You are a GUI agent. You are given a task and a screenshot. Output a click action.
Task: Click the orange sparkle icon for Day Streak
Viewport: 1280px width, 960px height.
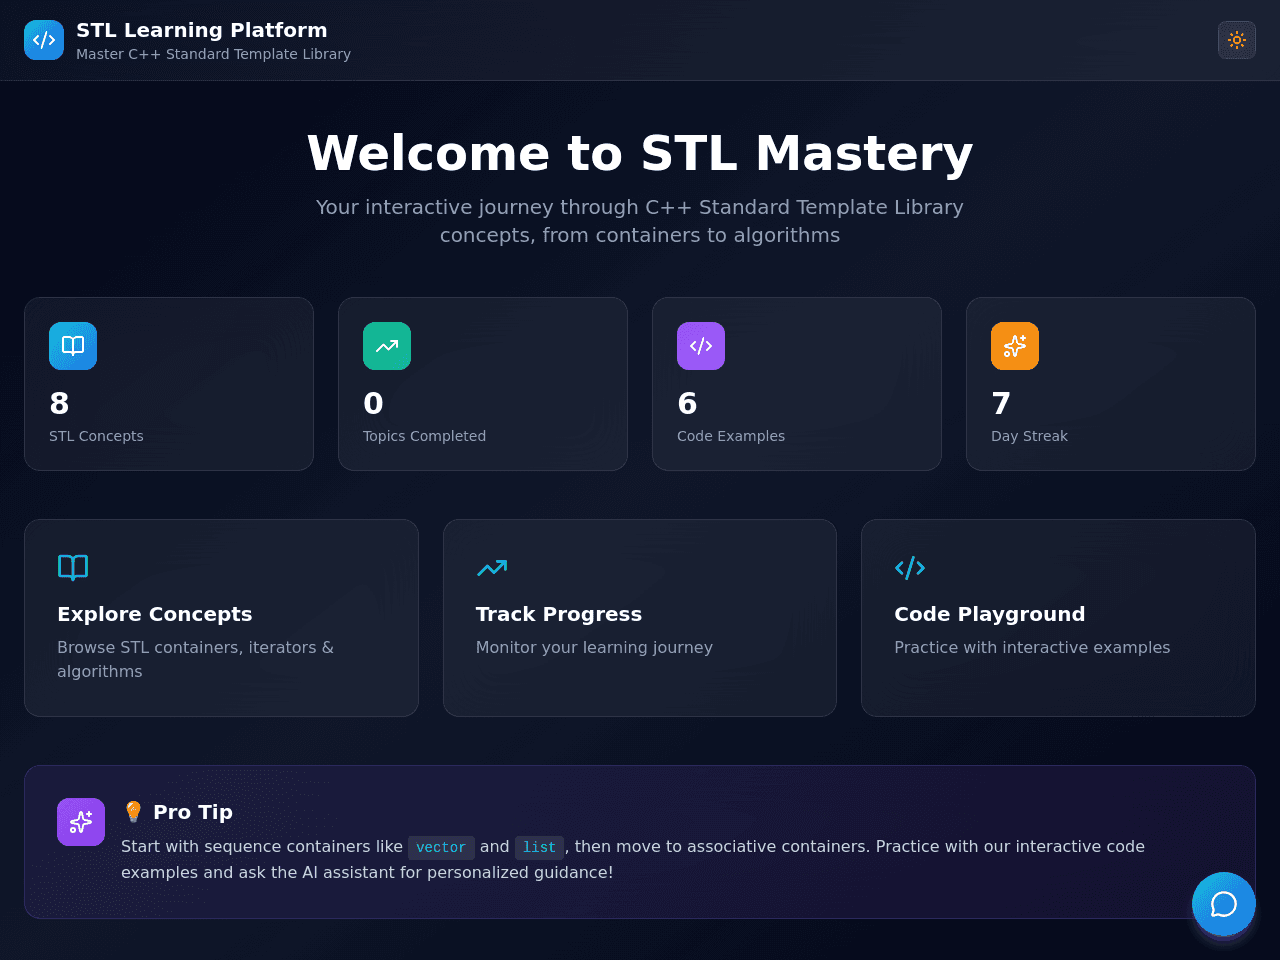click(1015, 346)
